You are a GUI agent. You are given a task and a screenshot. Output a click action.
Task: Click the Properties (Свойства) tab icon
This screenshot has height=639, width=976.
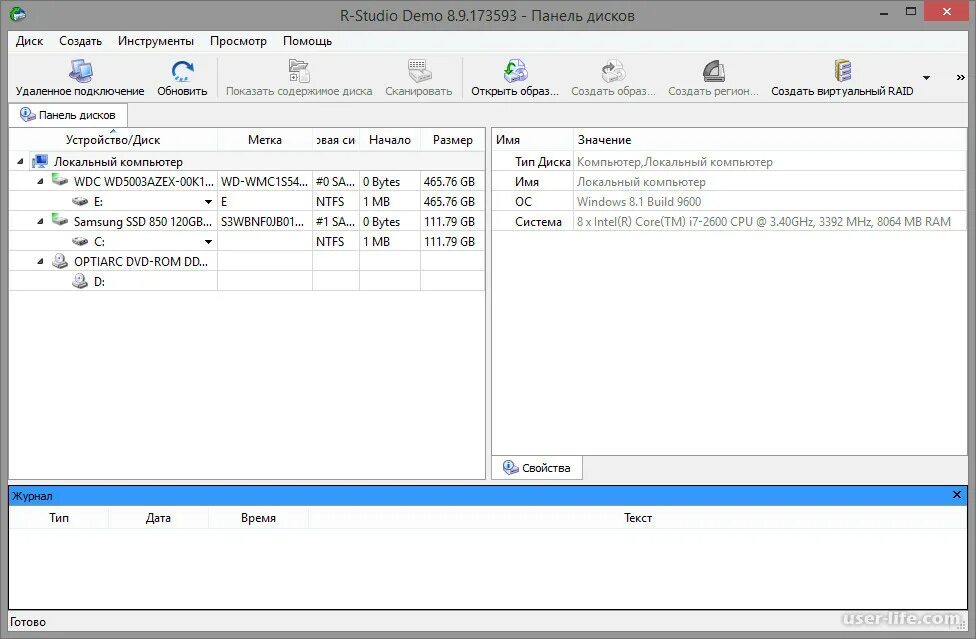click(510, 467)
